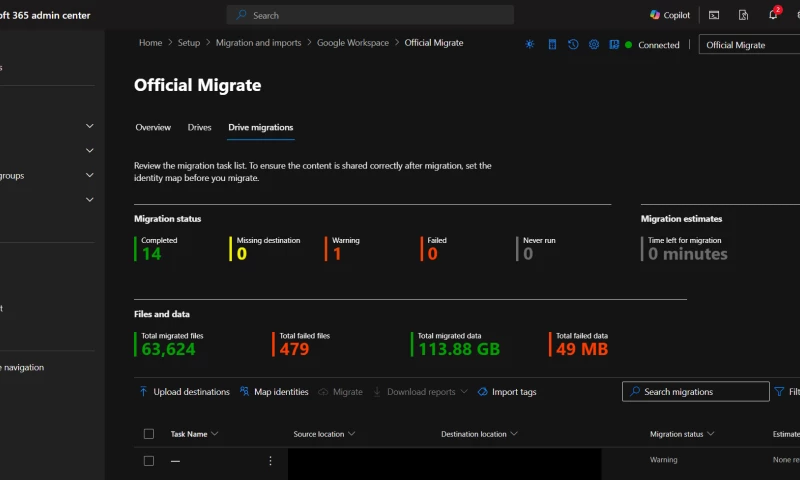Open the Copilot assistant
Viewport: 800px width, 480px height.
[669, 15]
